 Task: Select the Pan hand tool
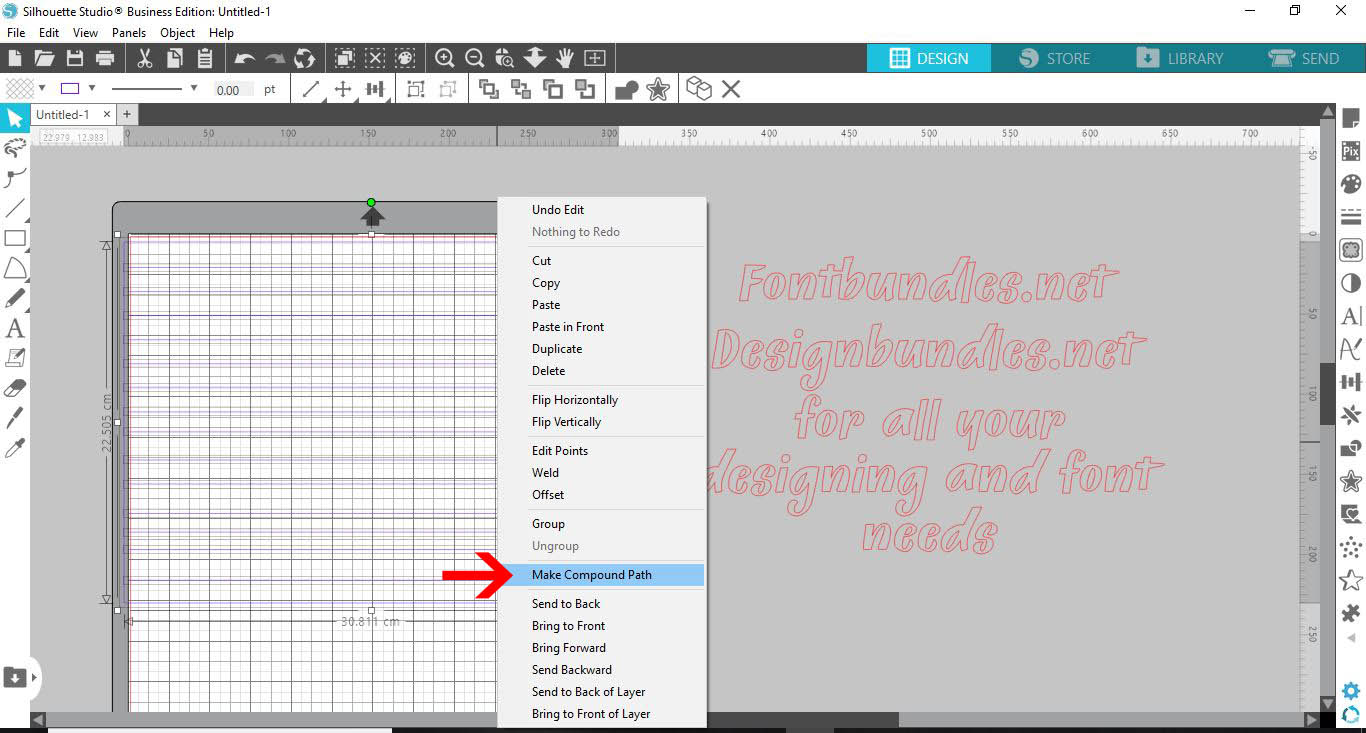tap(565, 58)
